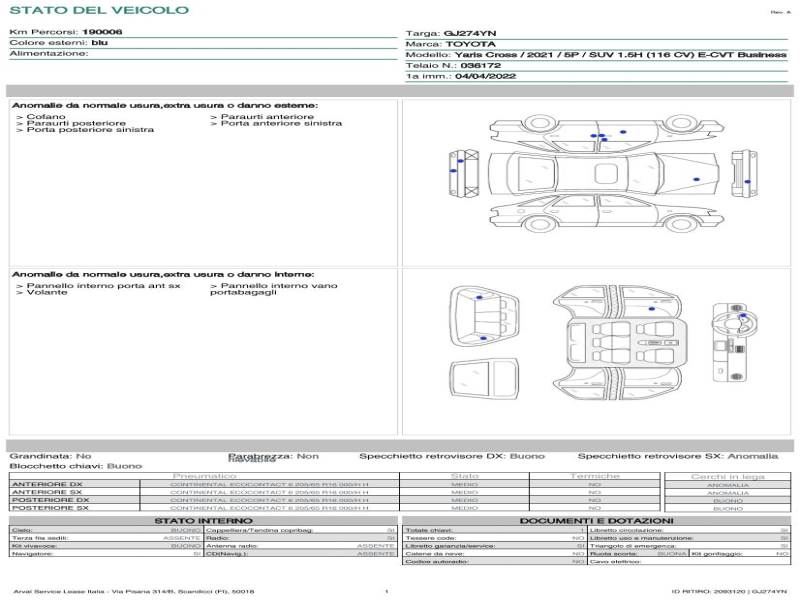Click the unmarked luggage cover diagram

tap(484, 379)
